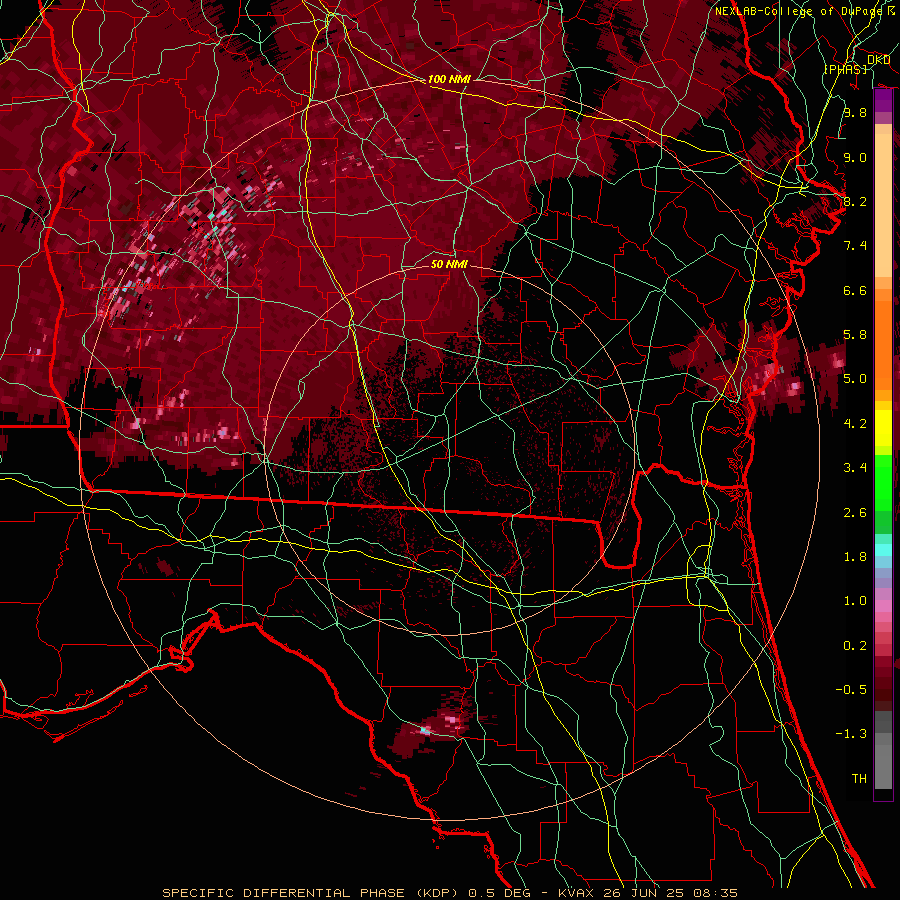The height and width of the screenshot is (900, 900).
Task: Click the 50 NMI range ring label
Action: tap(449, 264)
